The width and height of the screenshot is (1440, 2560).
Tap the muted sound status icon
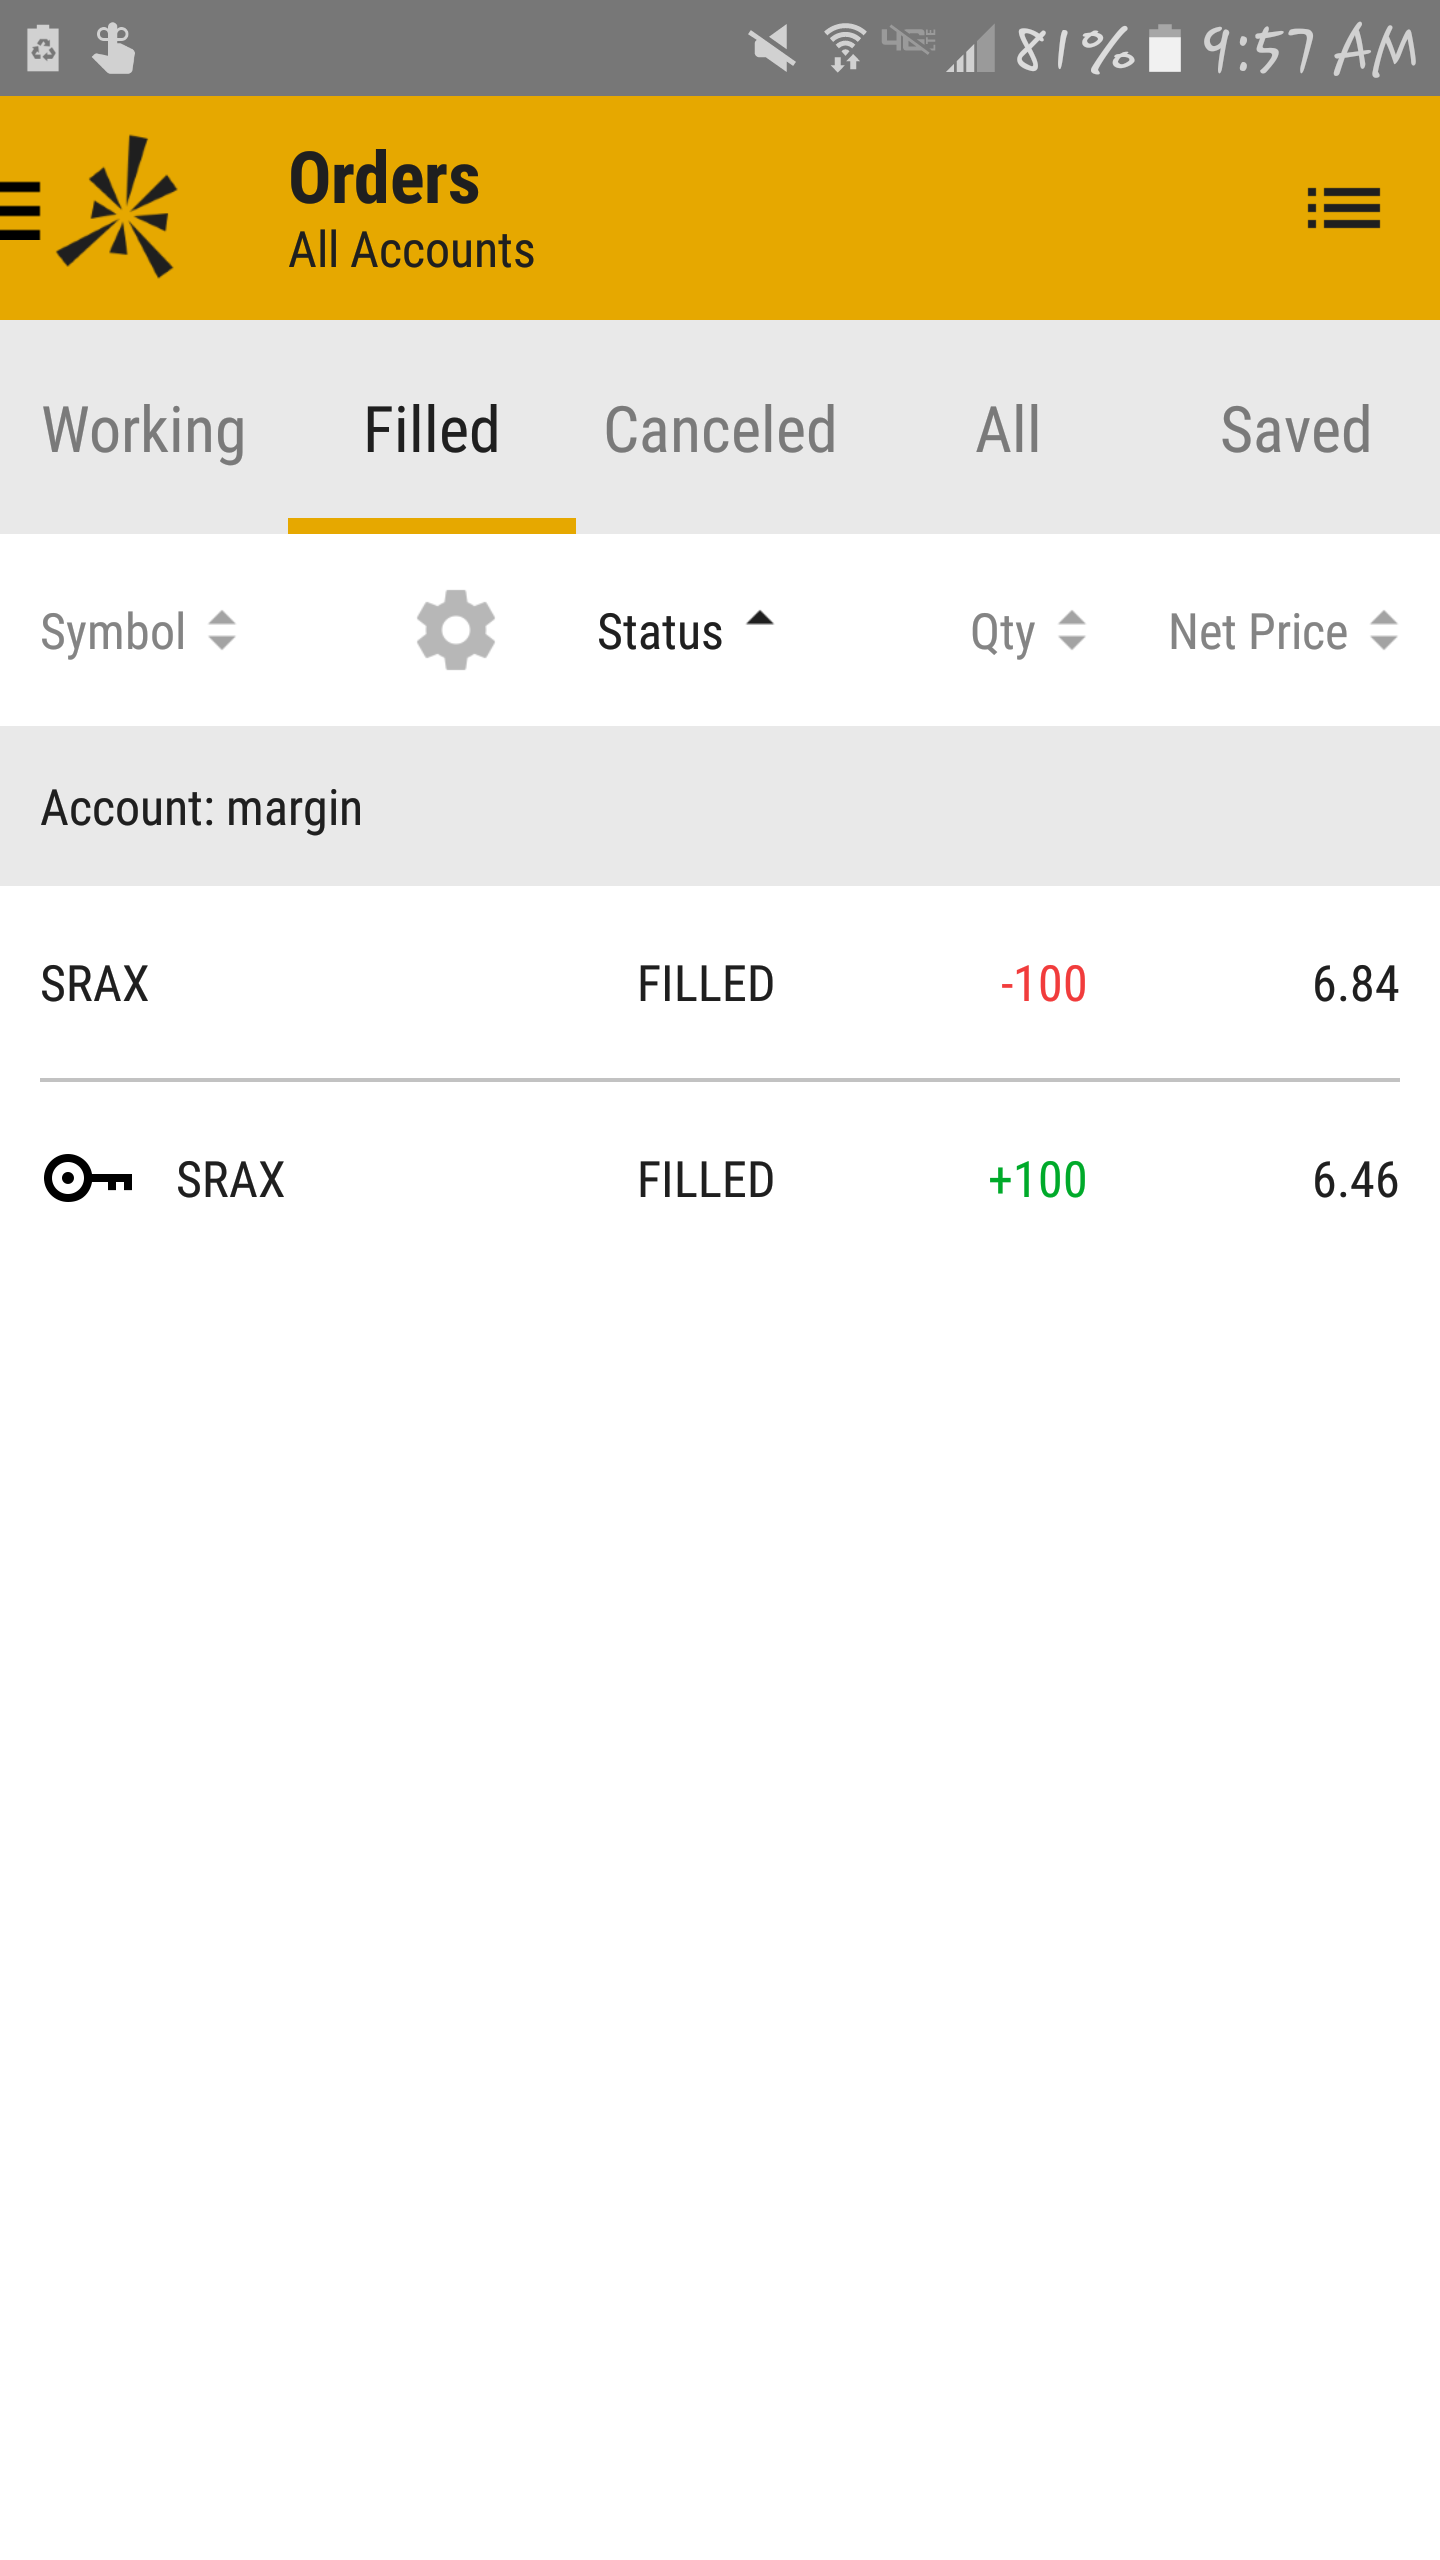point(772,48)
